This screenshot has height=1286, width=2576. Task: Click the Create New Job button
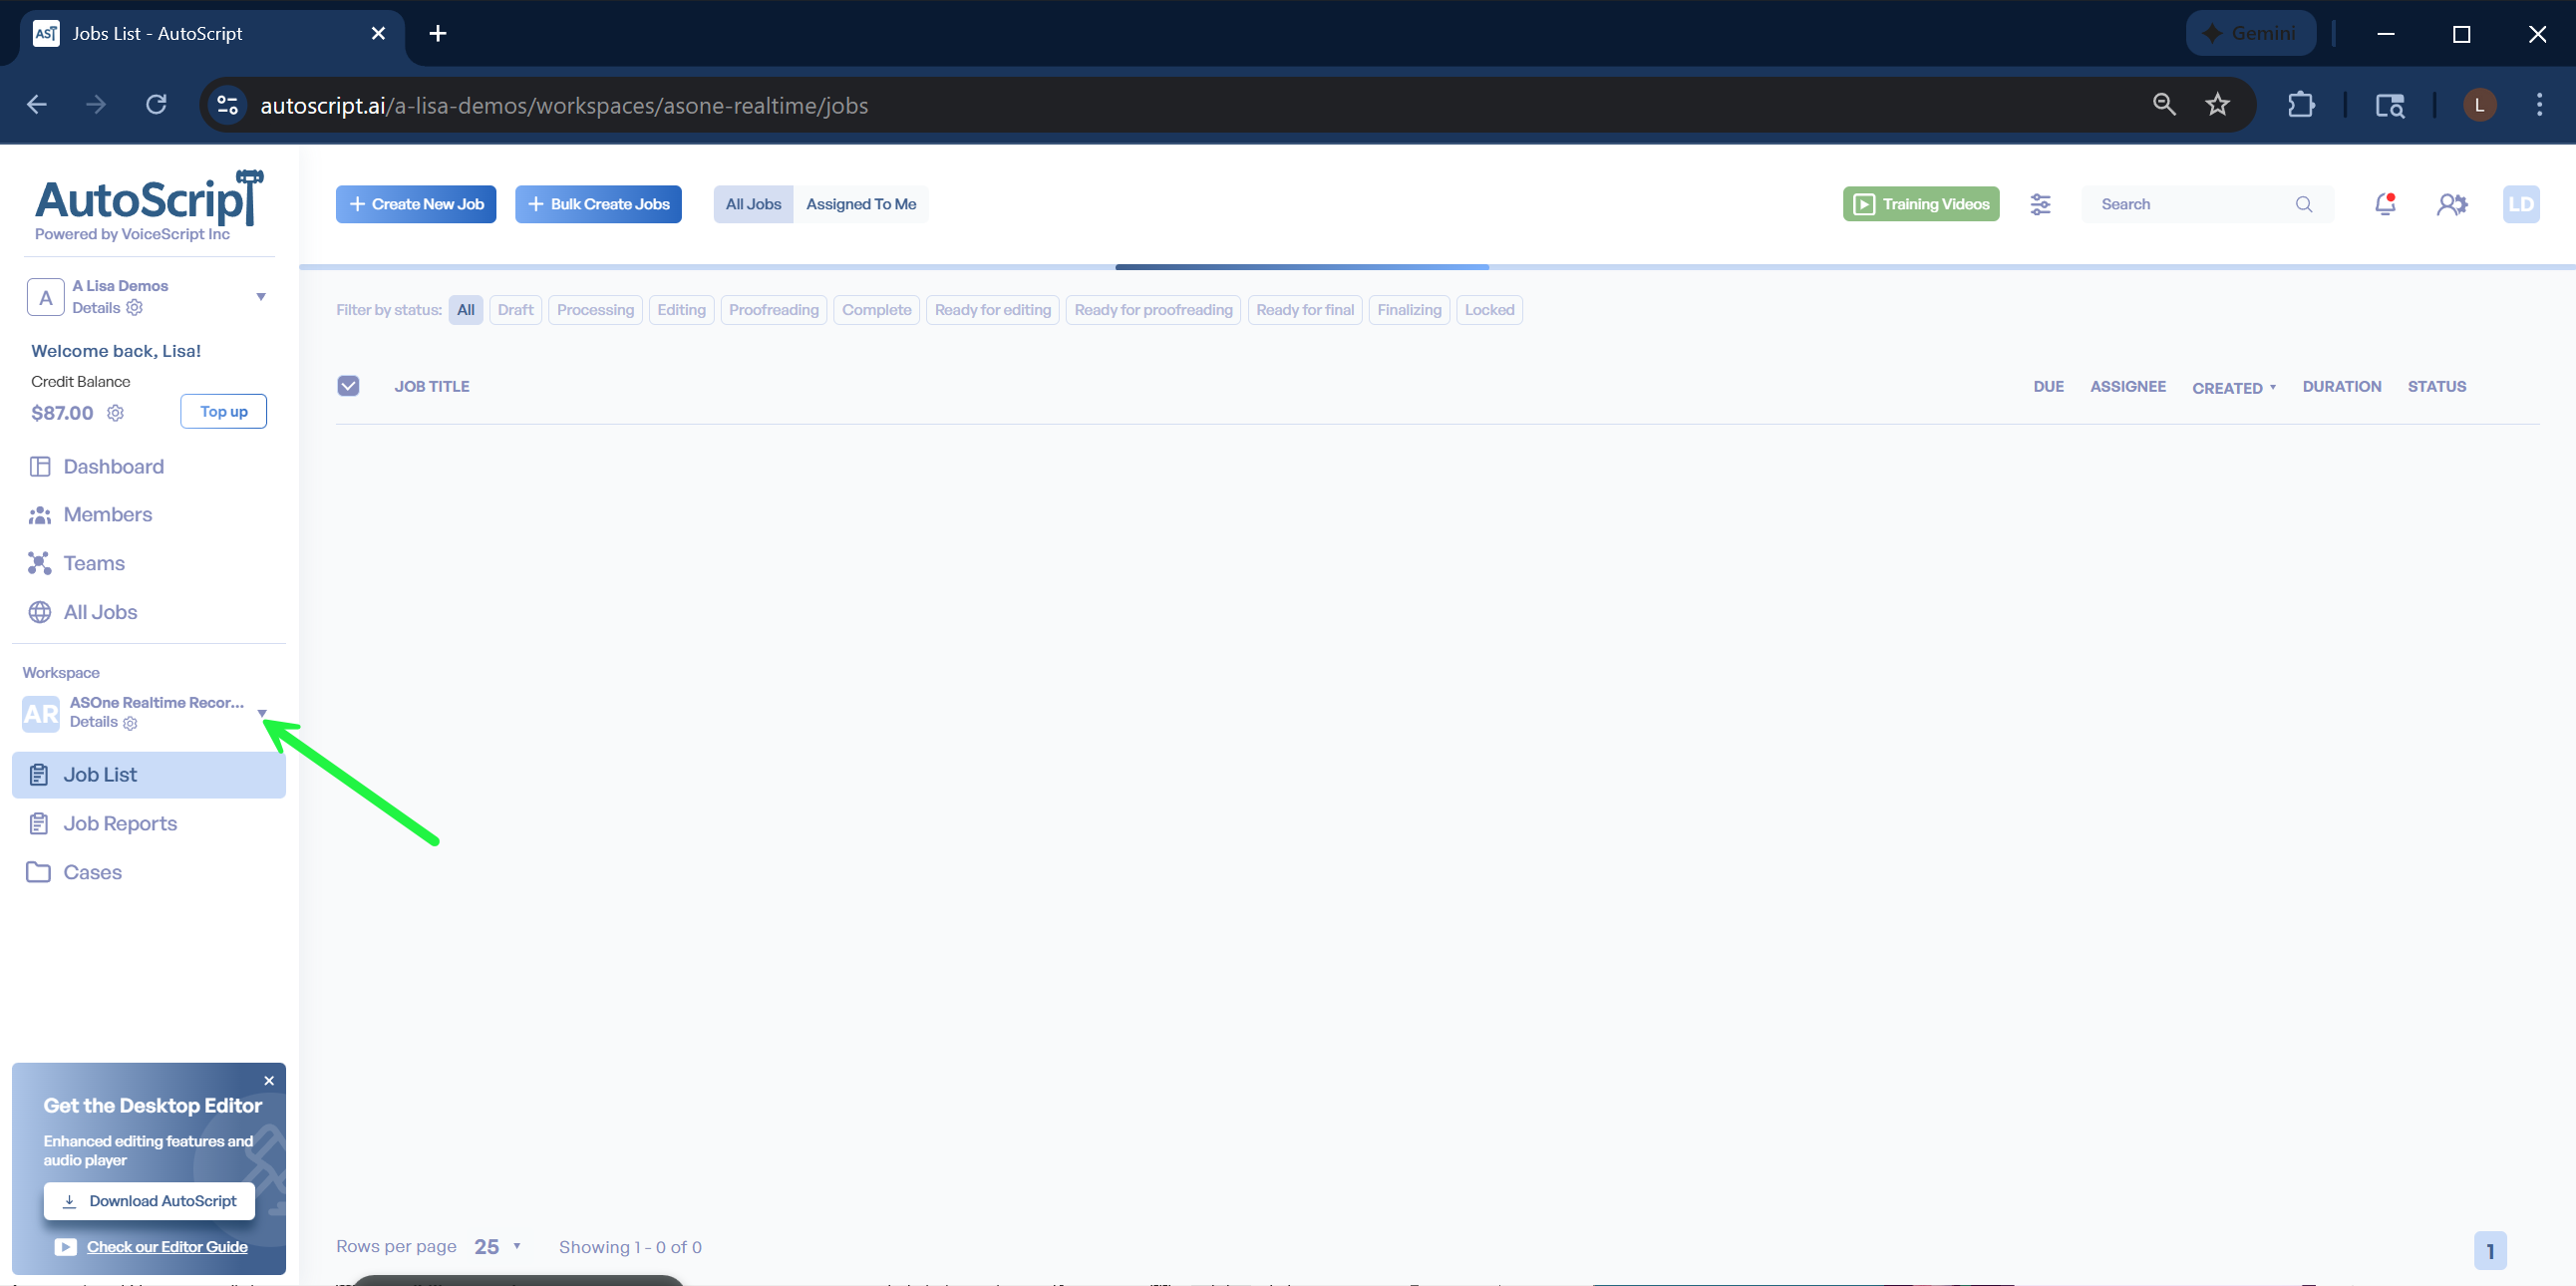click(416, 204)
